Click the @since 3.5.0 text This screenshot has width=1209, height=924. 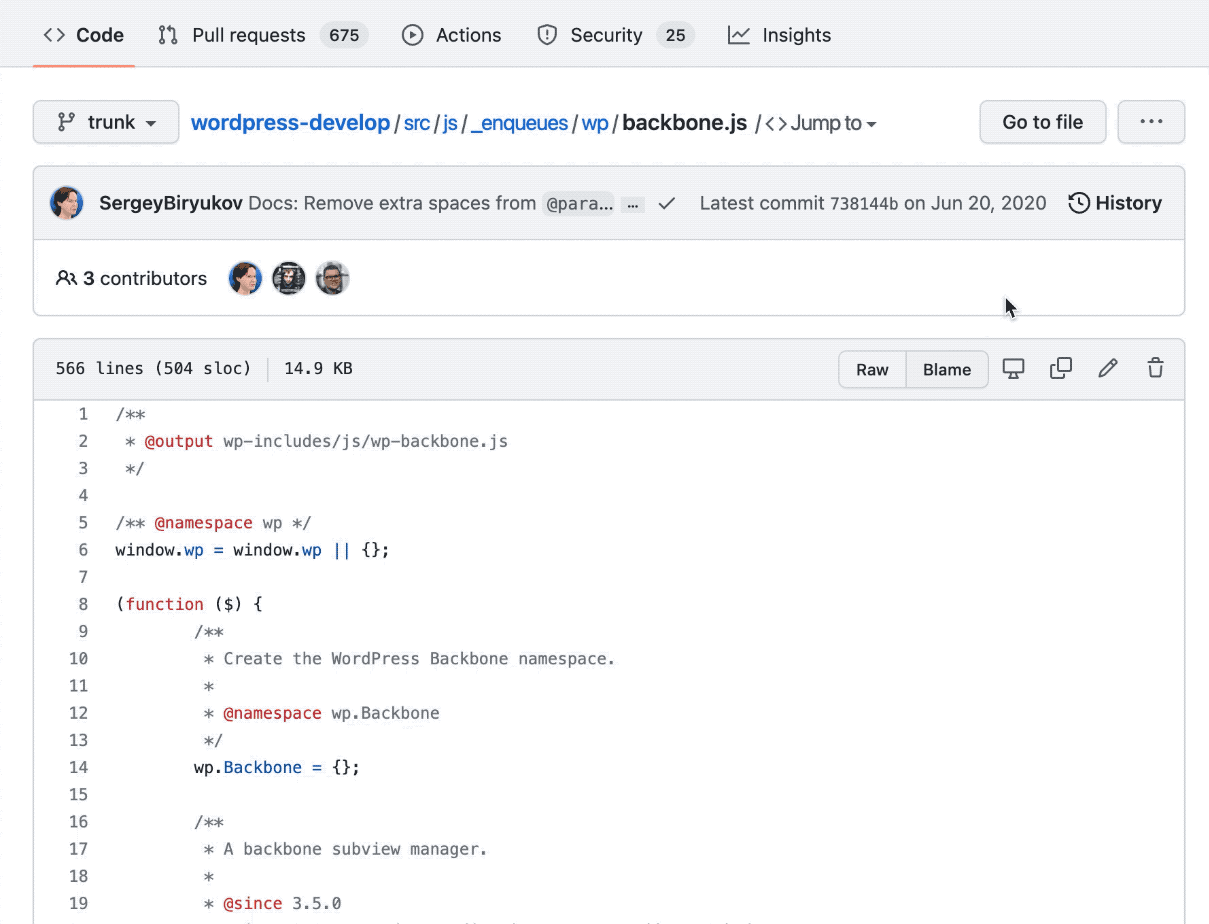[x=282, y=903]
